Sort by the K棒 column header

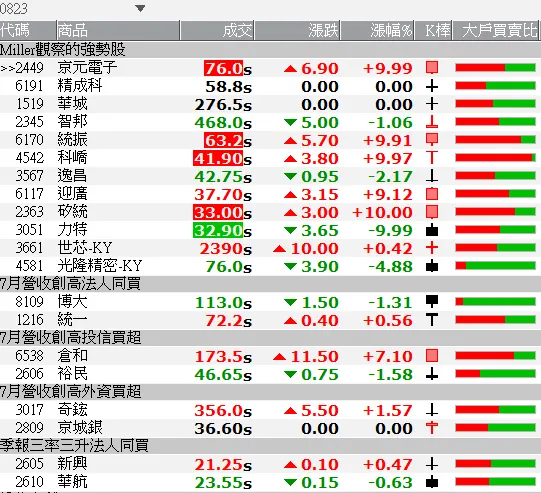coord(433,31)
